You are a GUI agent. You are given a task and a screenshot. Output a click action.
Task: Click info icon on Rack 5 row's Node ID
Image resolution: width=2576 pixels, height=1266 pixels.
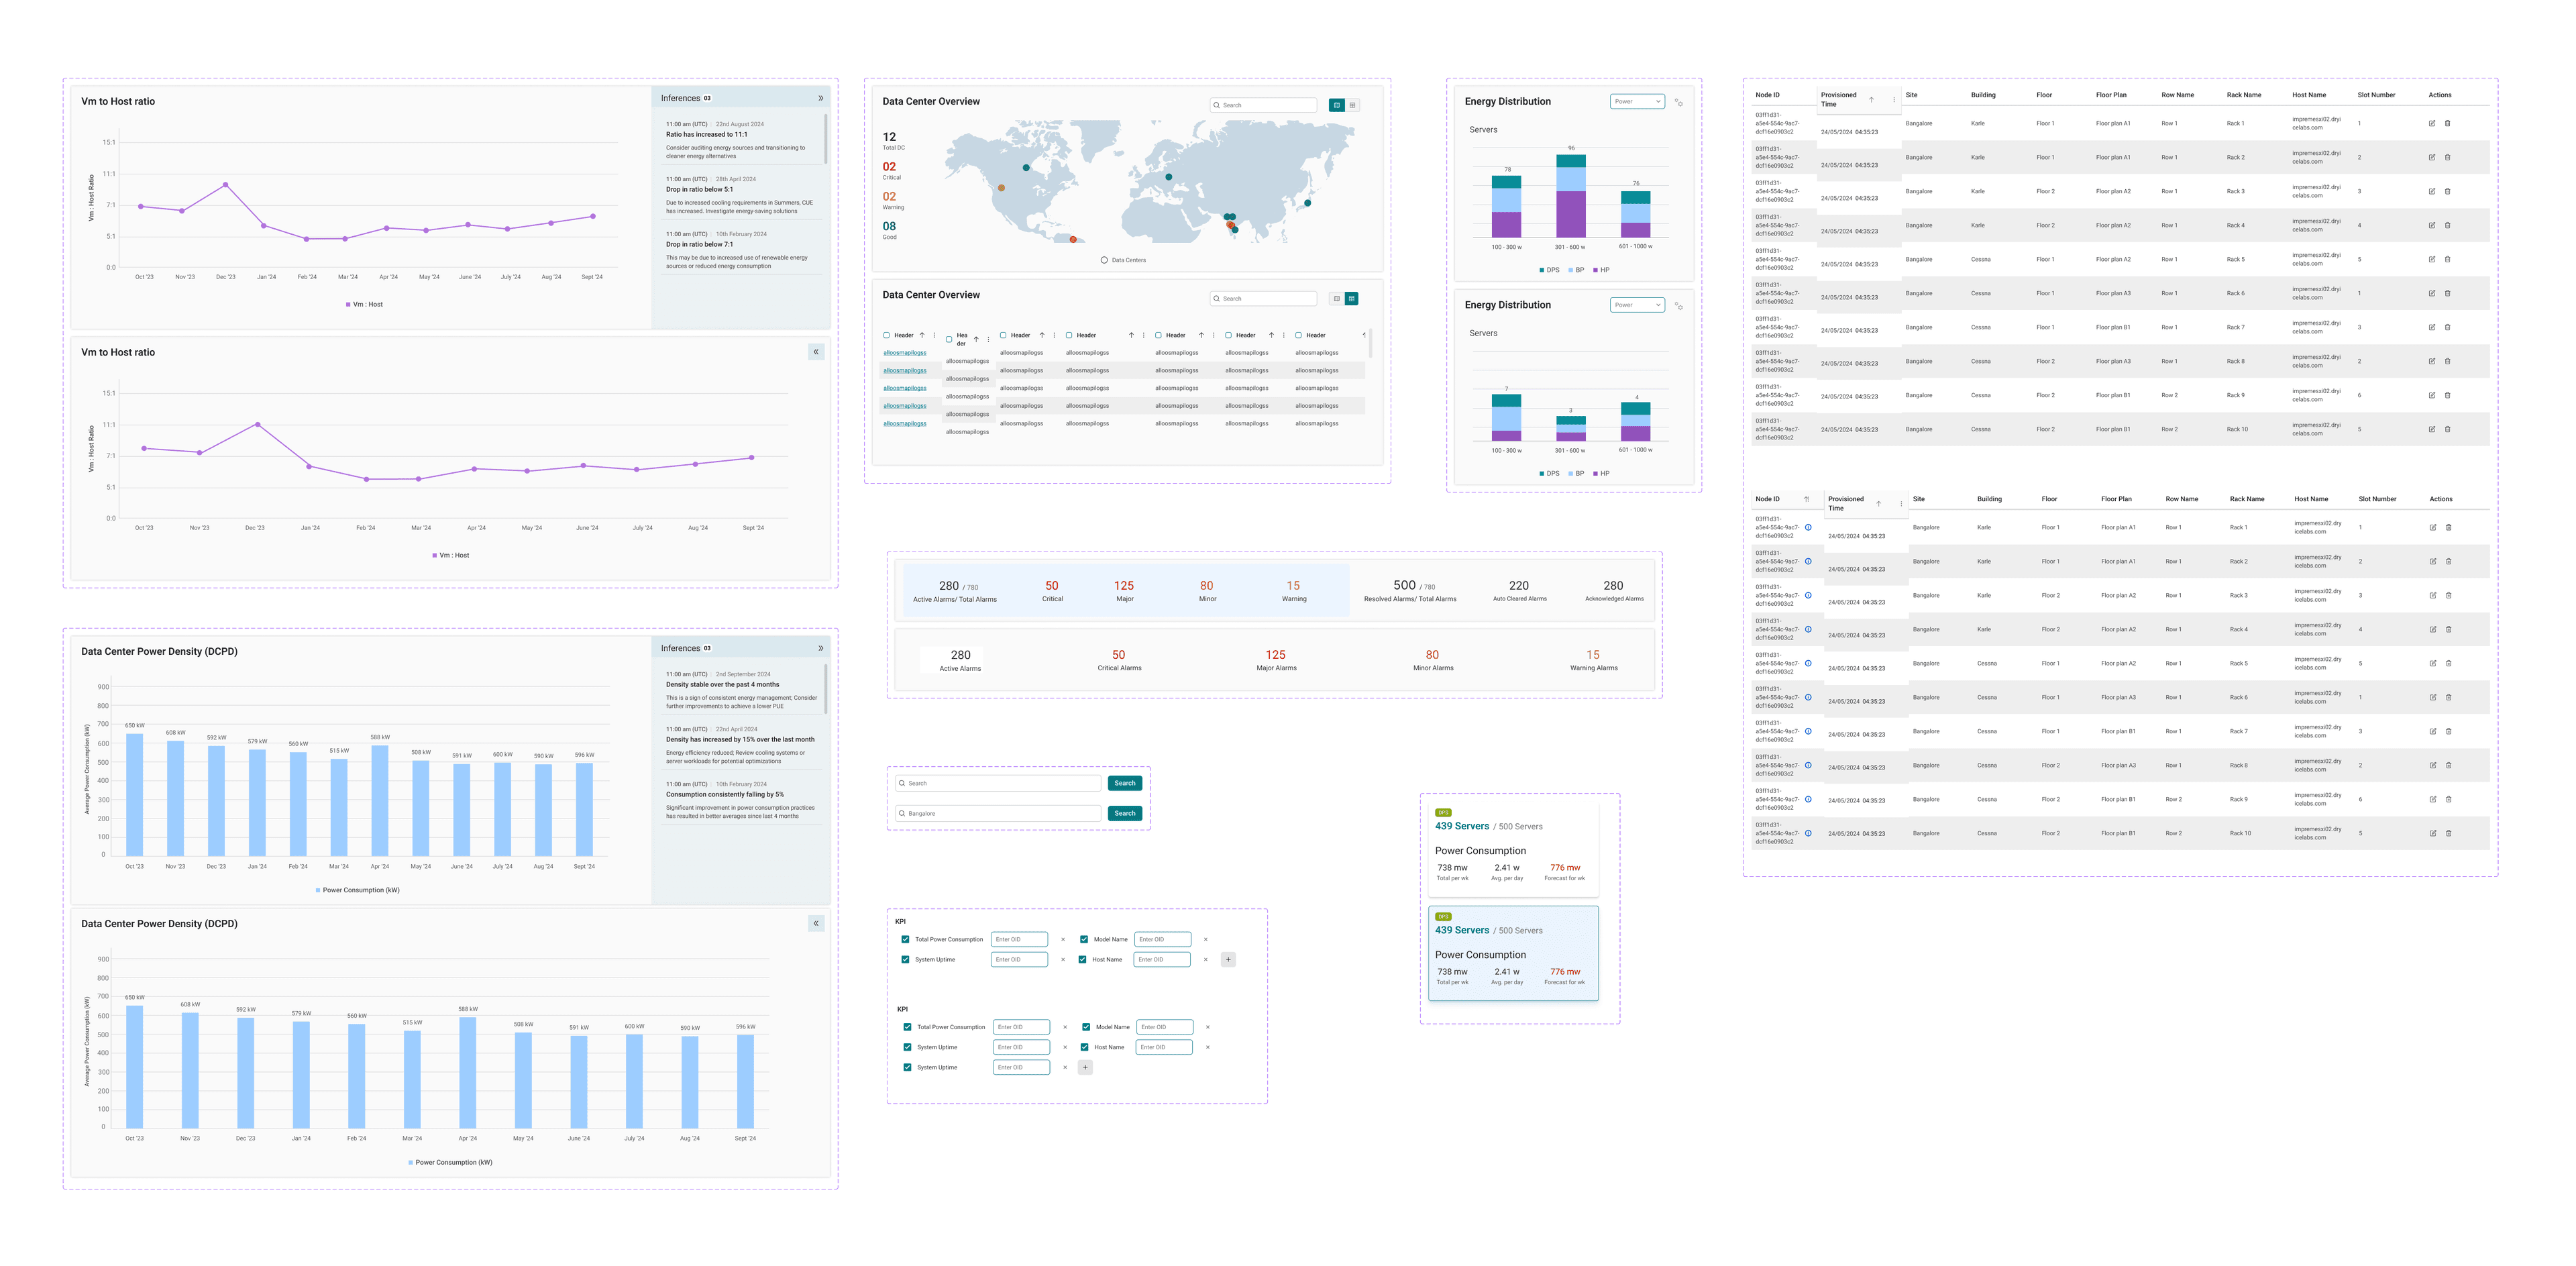[1808, 663]
